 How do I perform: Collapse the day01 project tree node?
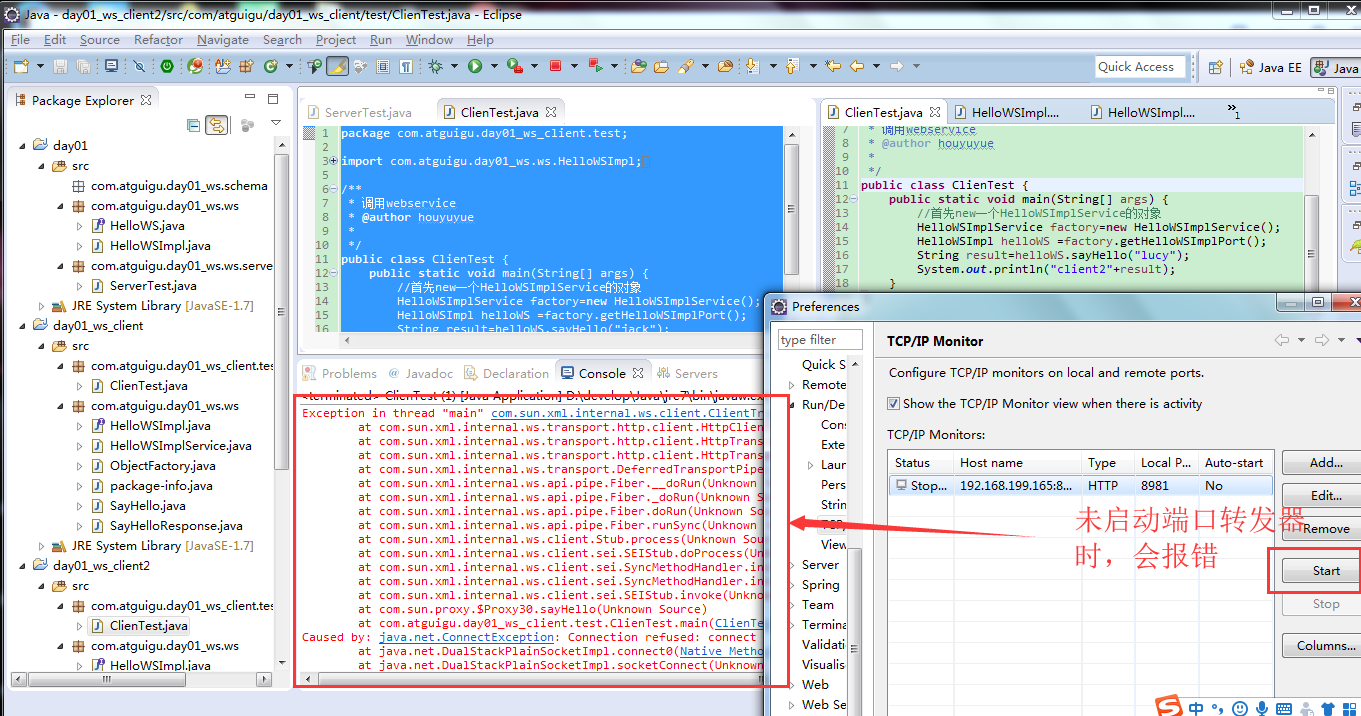(x=22, y=146)
